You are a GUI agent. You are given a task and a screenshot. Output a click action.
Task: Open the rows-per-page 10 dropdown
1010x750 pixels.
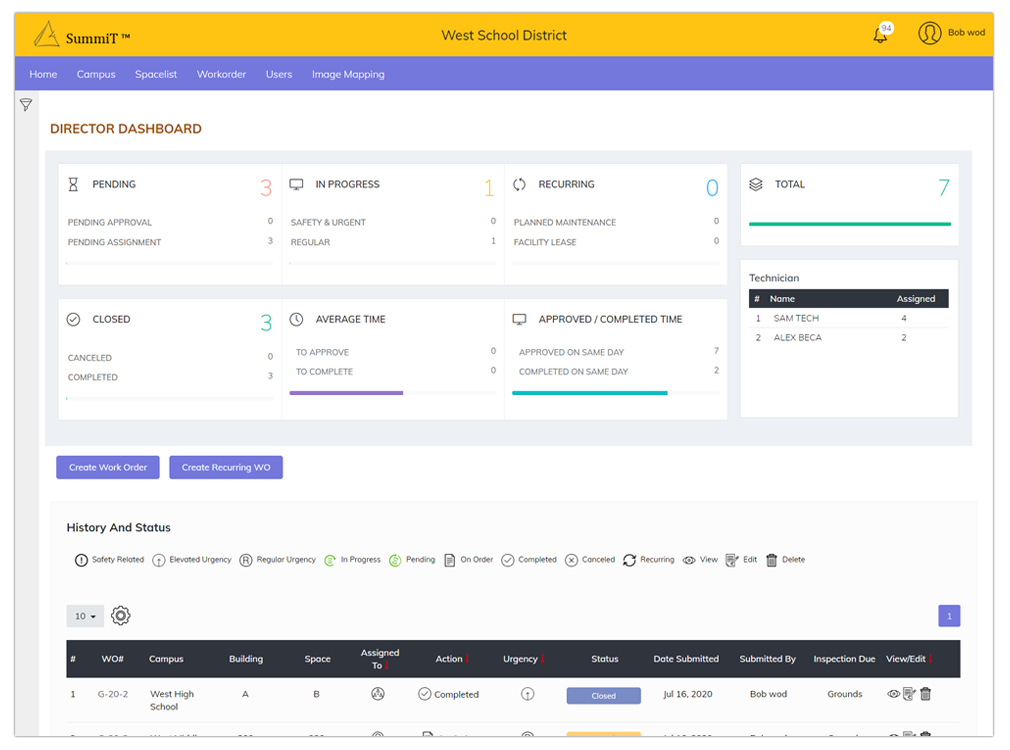coord(85,616)
